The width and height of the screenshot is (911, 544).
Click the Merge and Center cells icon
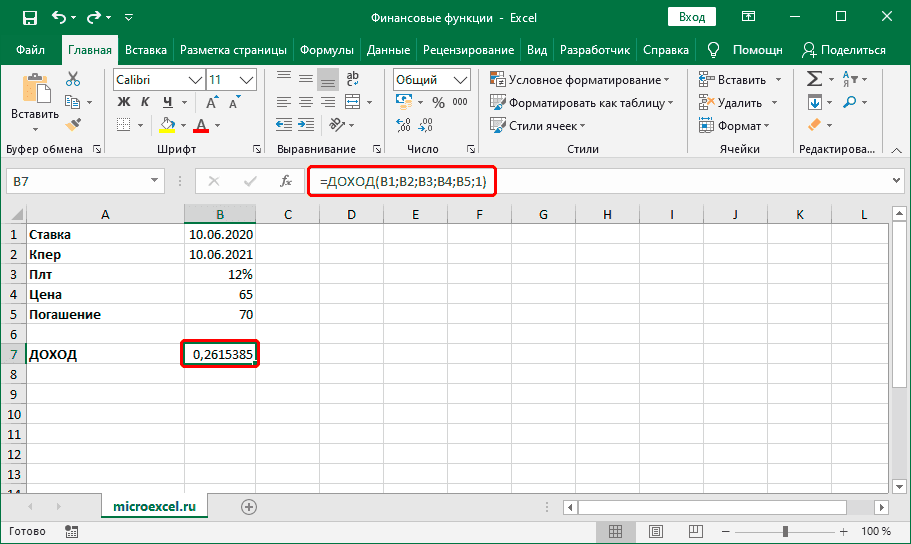pos(352,102)
